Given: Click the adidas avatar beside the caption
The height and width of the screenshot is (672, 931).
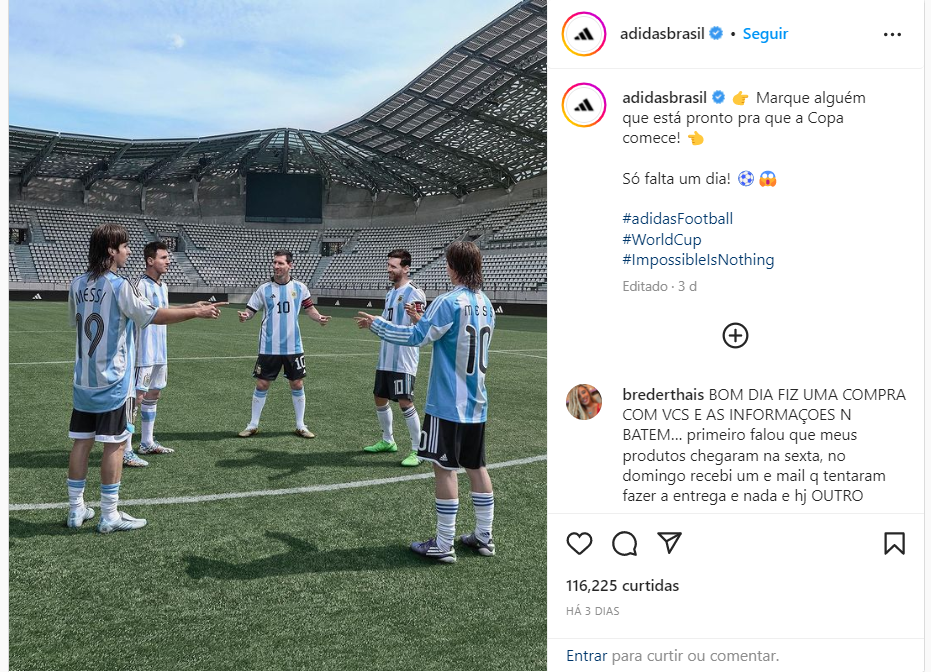Looking at the screenshot, I should click(584, 105).
